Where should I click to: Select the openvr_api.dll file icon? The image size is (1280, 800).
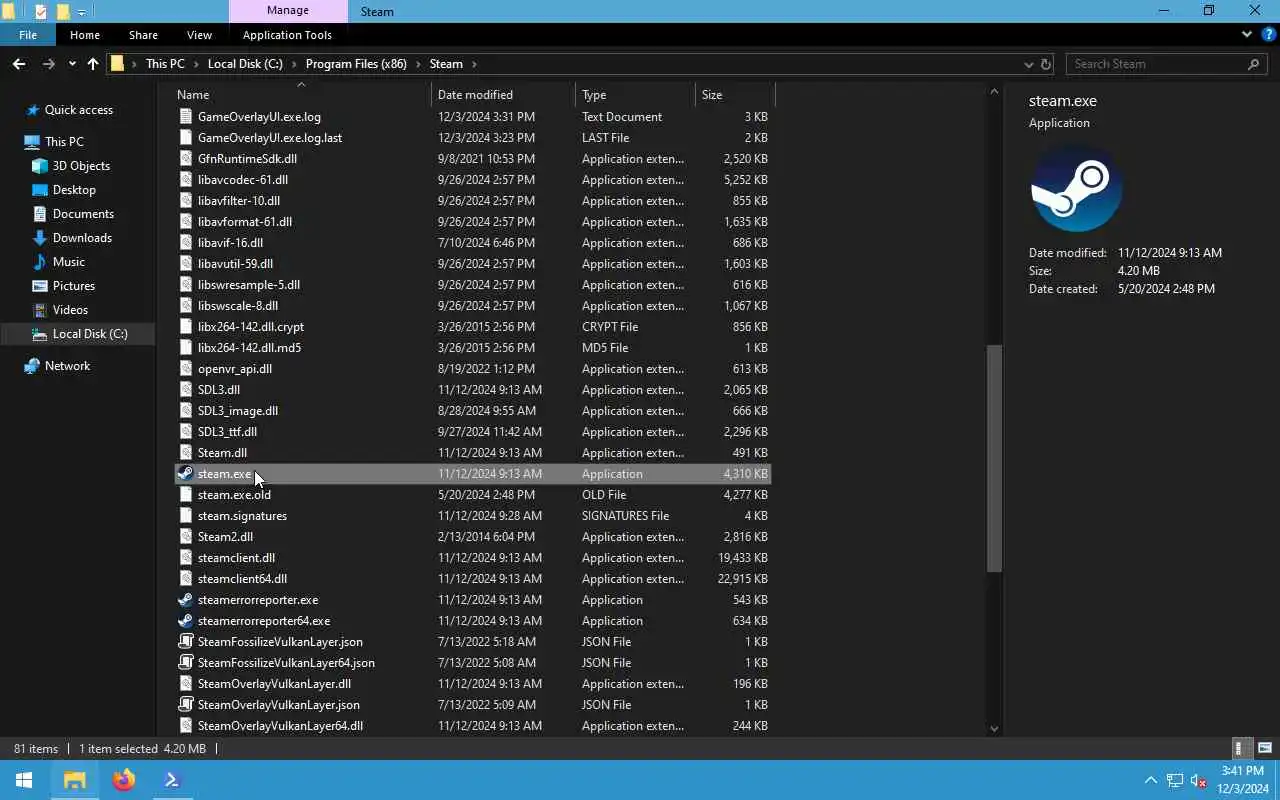(x=185, y=369)
